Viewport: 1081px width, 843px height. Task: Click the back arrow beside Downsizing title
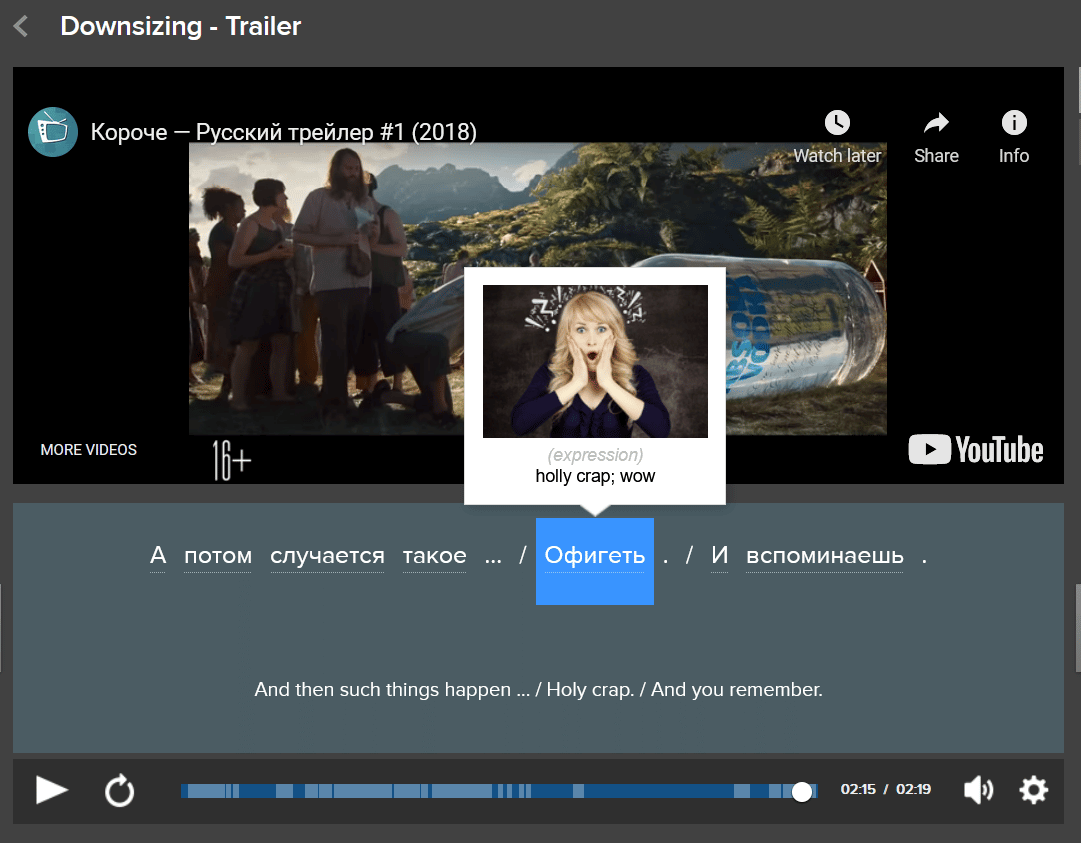tap(21, 27)
